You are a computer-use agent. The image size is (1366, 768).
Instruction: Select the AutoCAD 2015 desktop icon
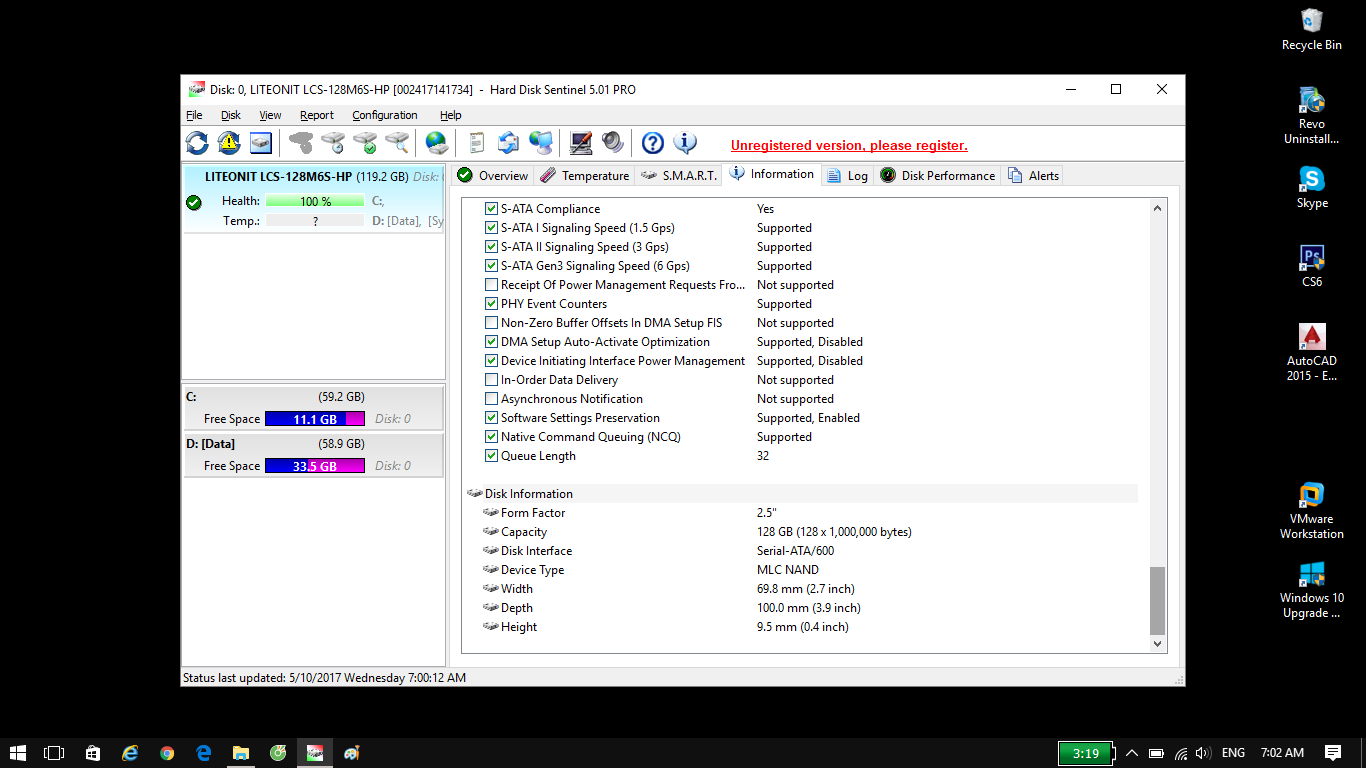click(1312, 353)
